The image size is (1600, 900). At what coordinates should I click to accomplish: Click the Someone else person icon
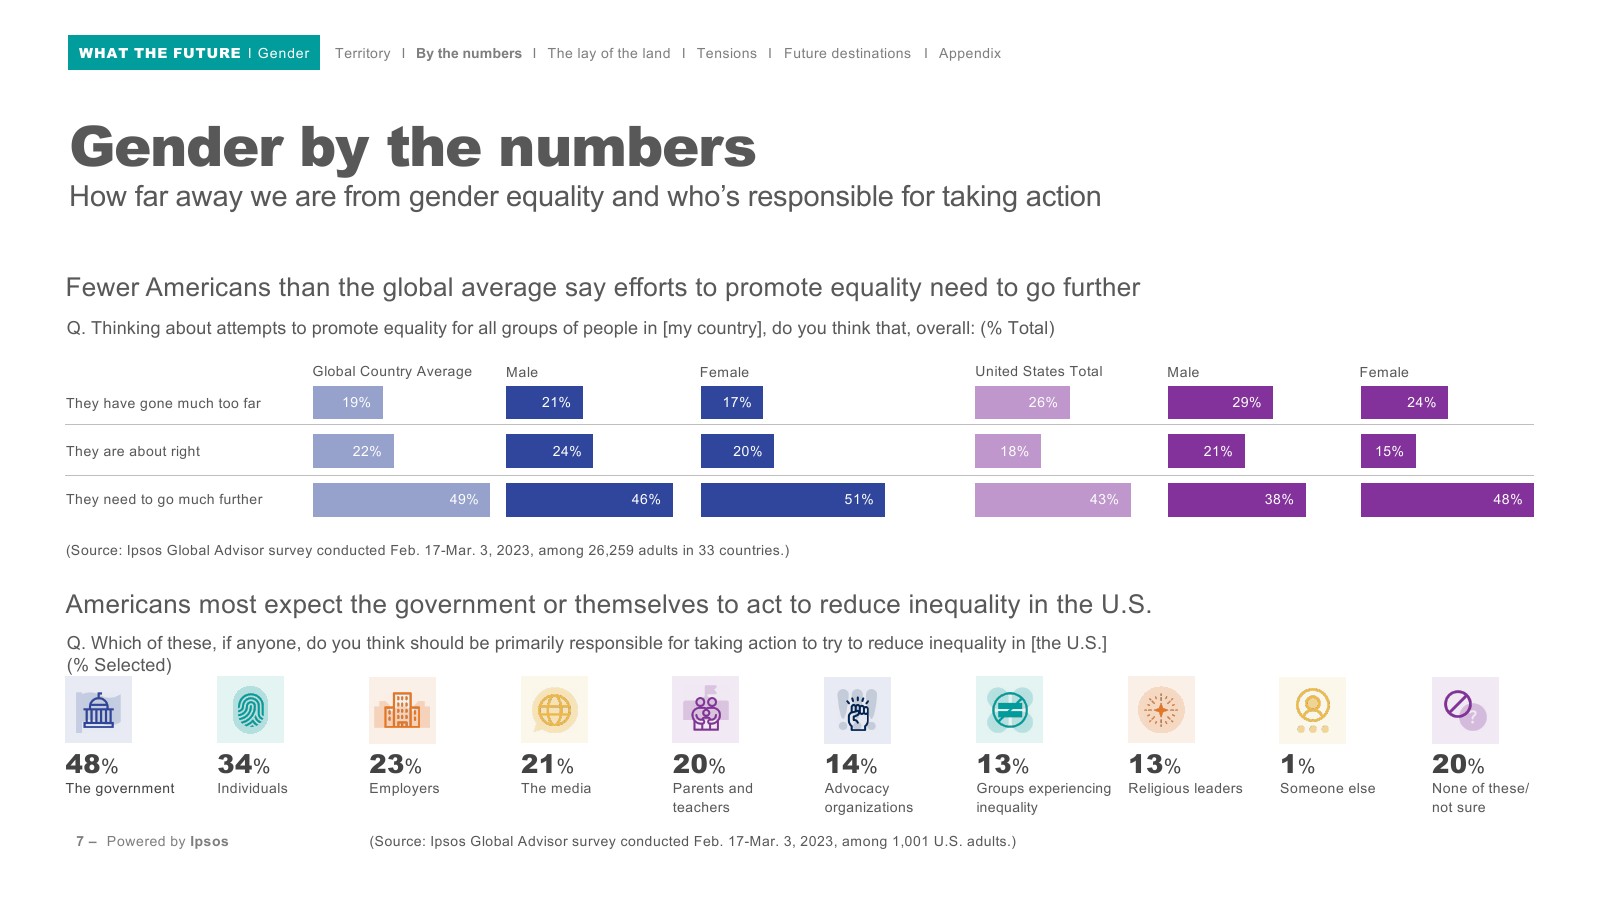(x=1312, y=710)
